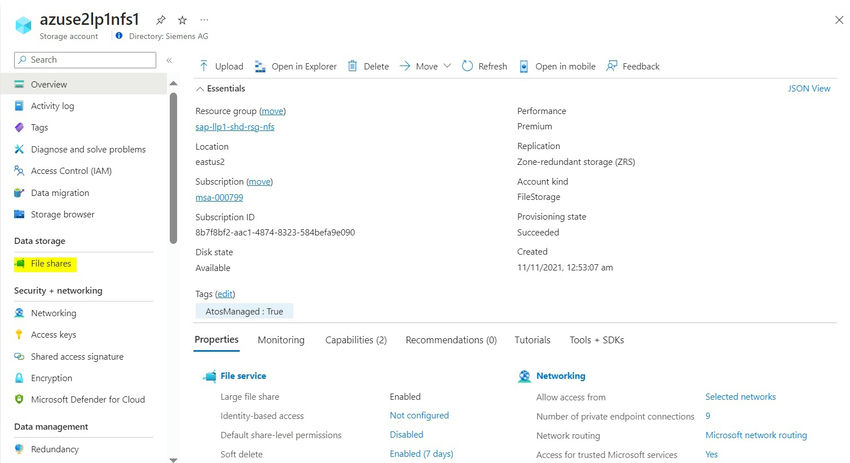This screenshot has height=463, width=850.
Task: Pin the storage account to dashboard
Action: point(162,20)
